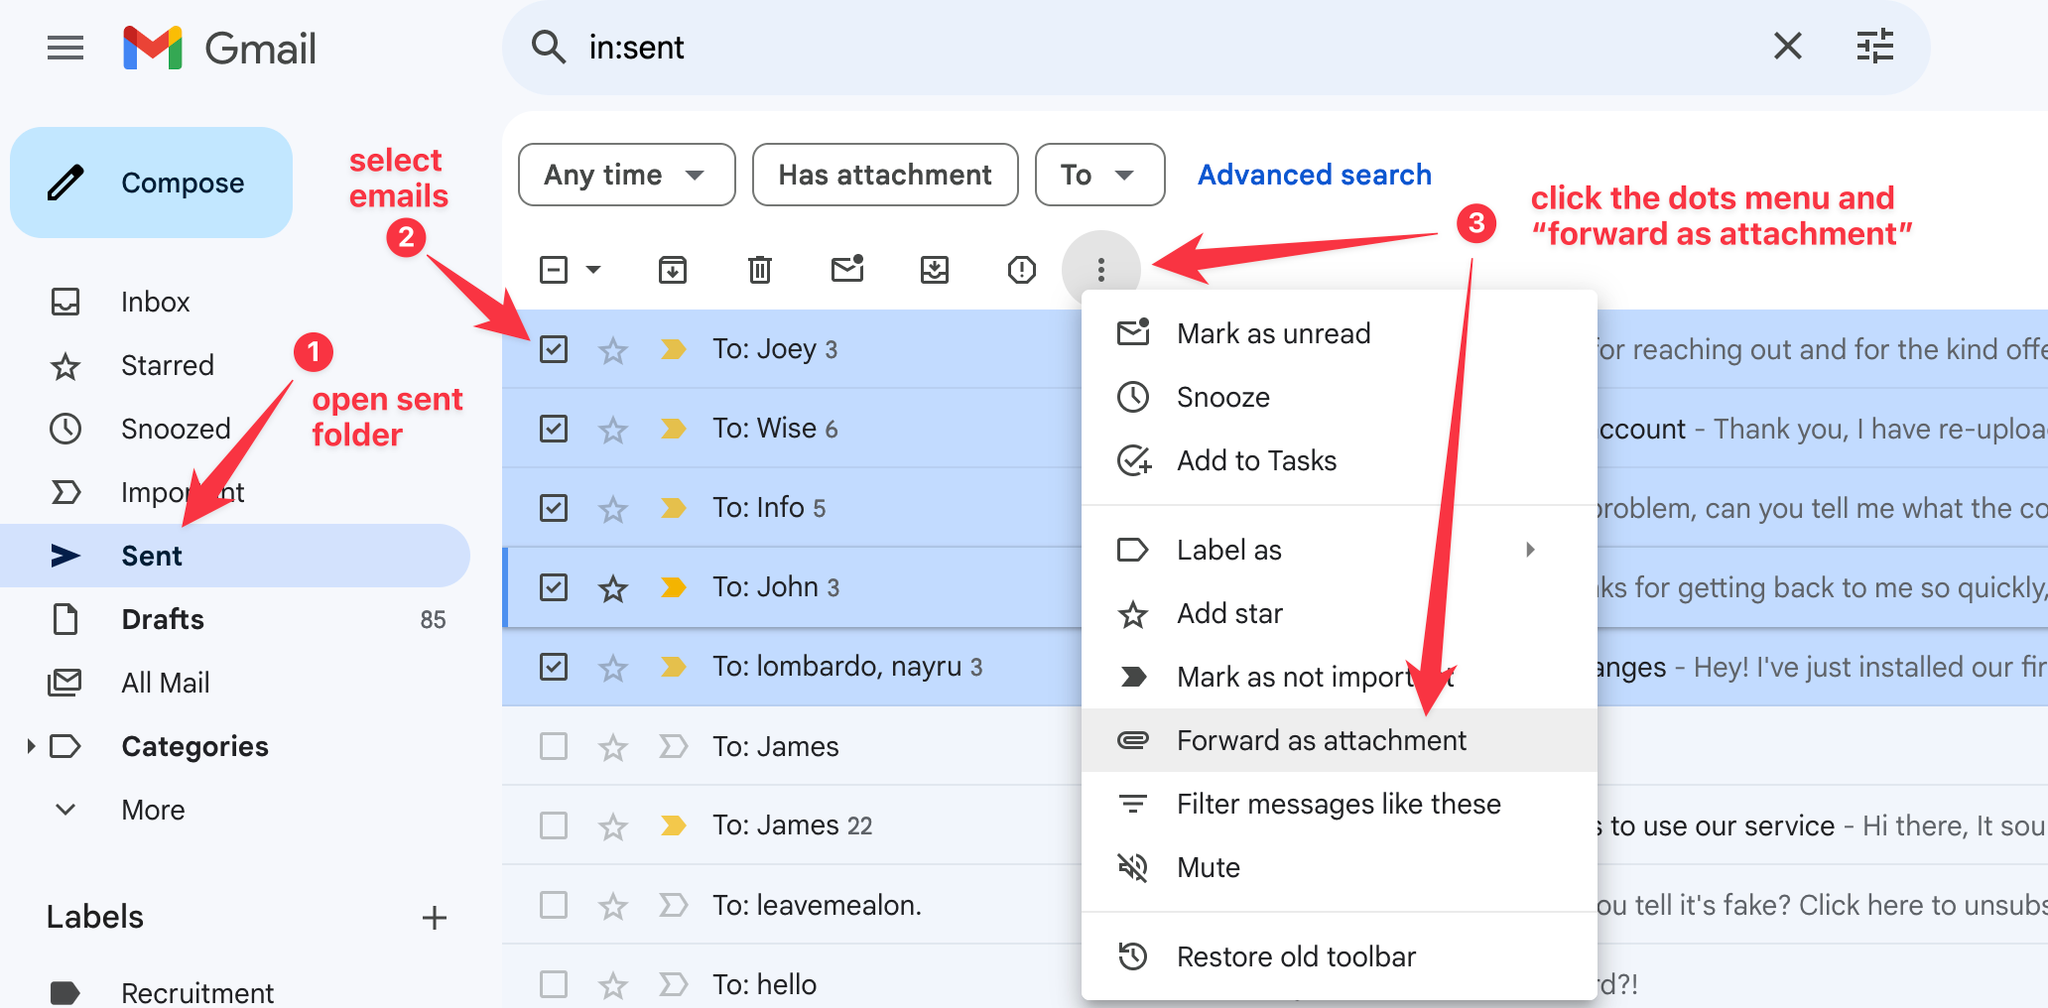Click the mark as unread envelope icon
Screen dimensions: 2048x1008
point(847,269)
